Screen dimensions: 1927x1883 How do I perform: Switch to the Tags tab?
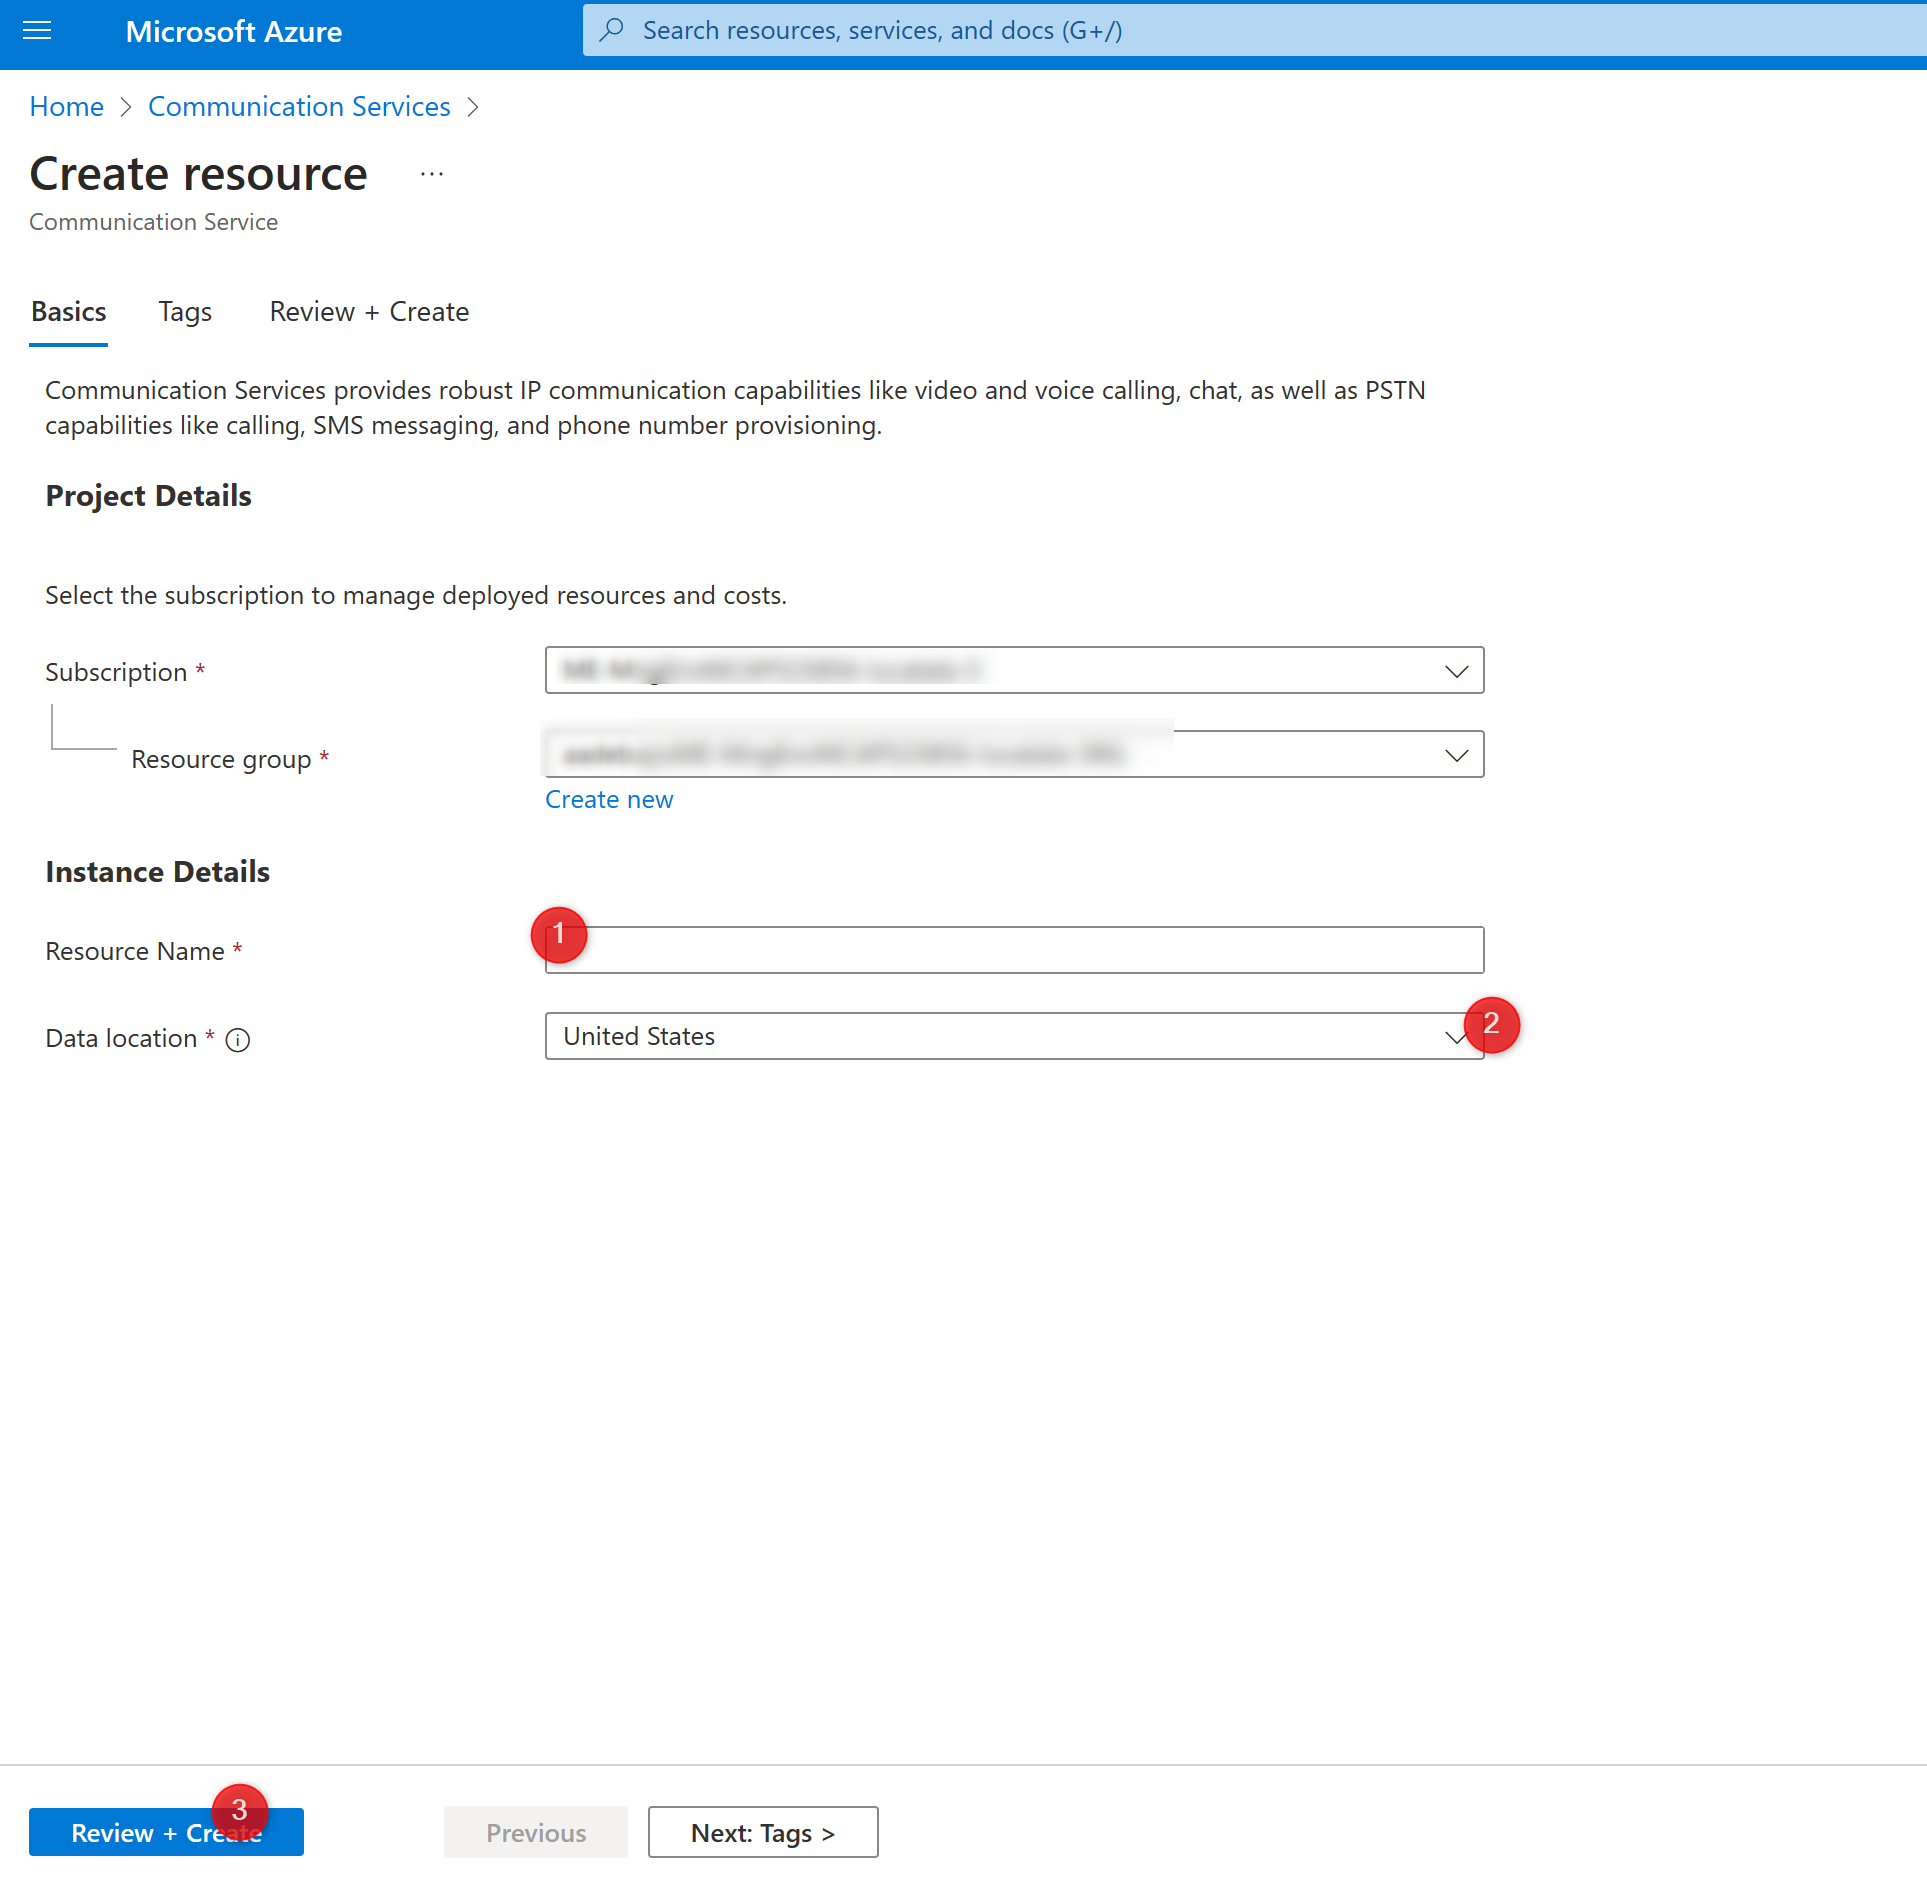pyautogui.click(x=185, y=312)
